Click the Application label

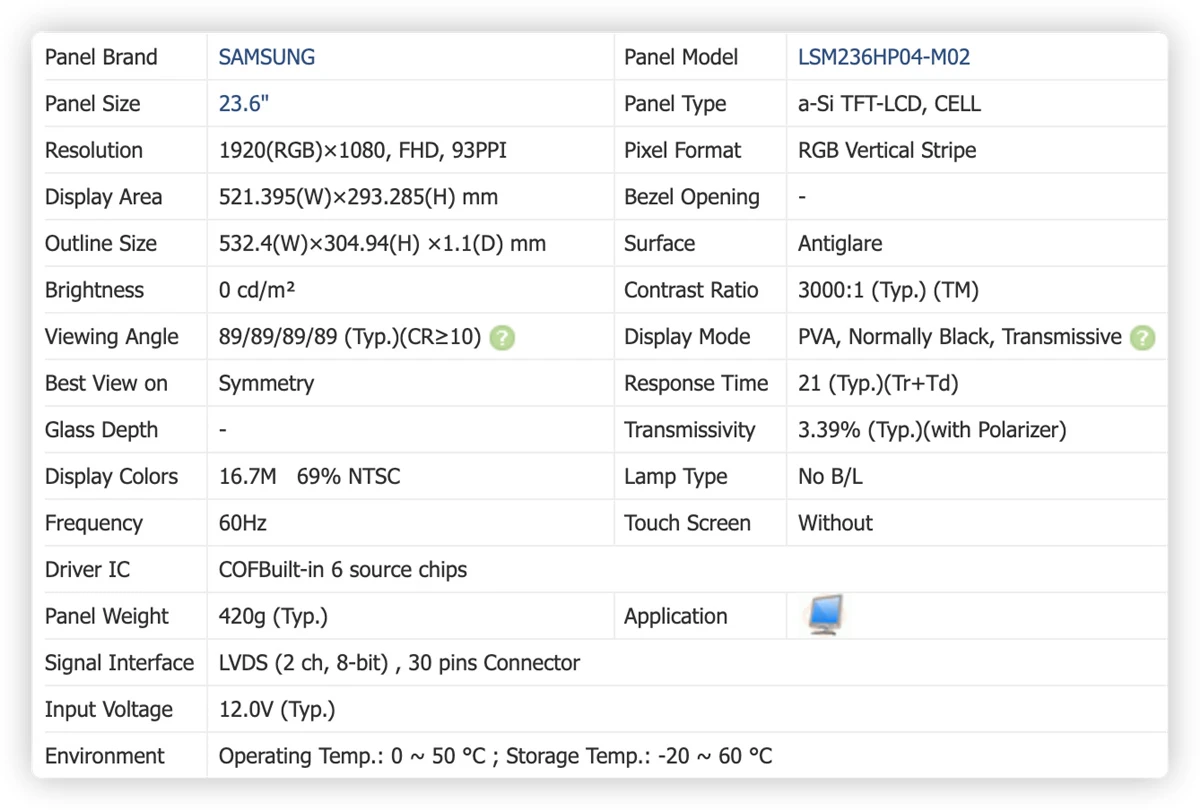676,617
